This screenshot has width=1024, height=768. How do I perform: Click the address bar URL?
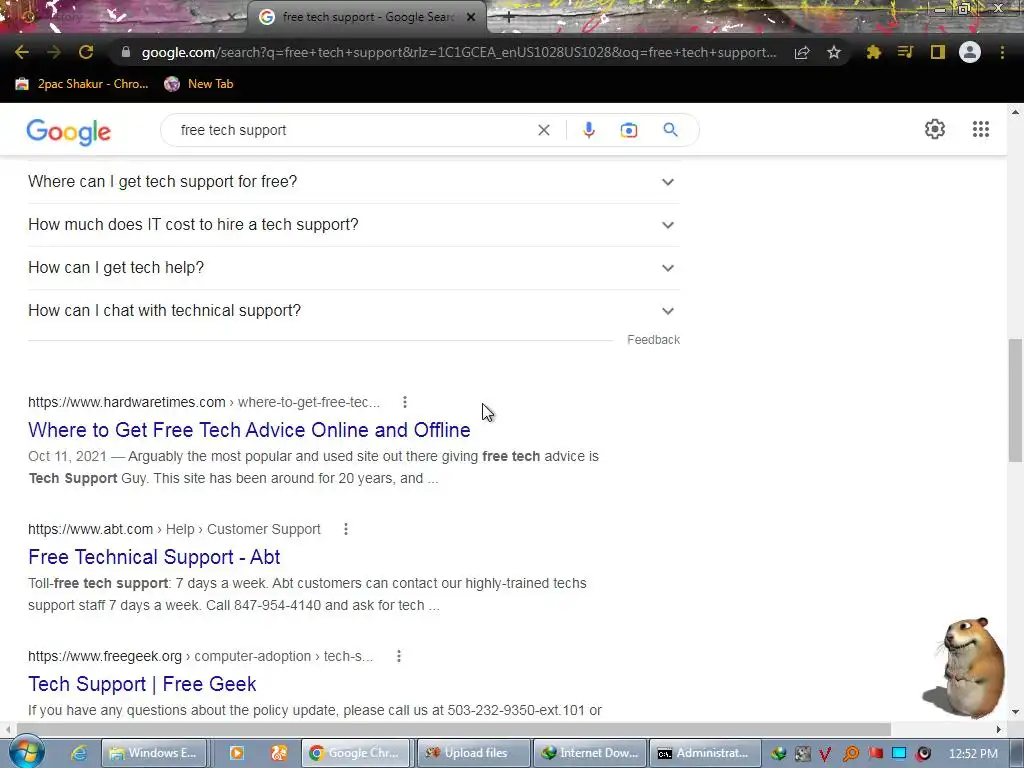point(459,52)
